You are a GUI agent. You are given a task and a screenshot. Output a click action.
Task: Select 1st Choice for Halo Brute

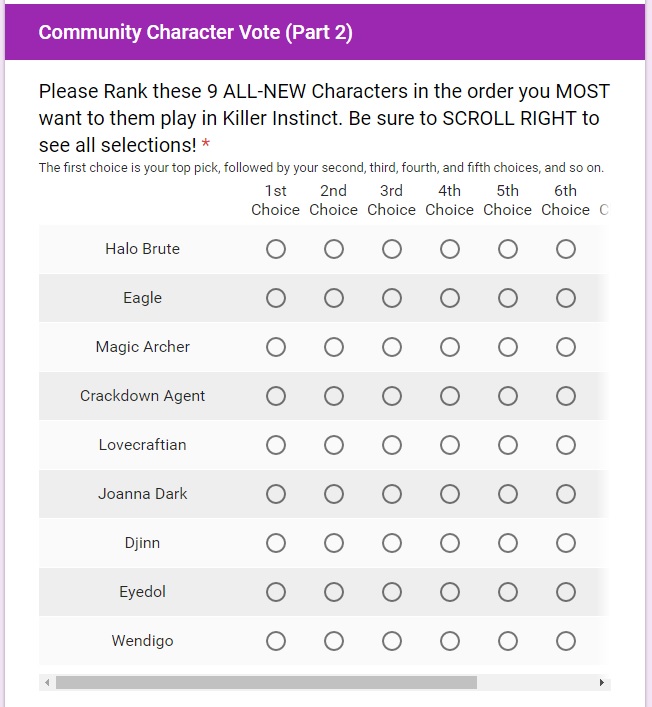pyautogui.click(x=276, y=249)
